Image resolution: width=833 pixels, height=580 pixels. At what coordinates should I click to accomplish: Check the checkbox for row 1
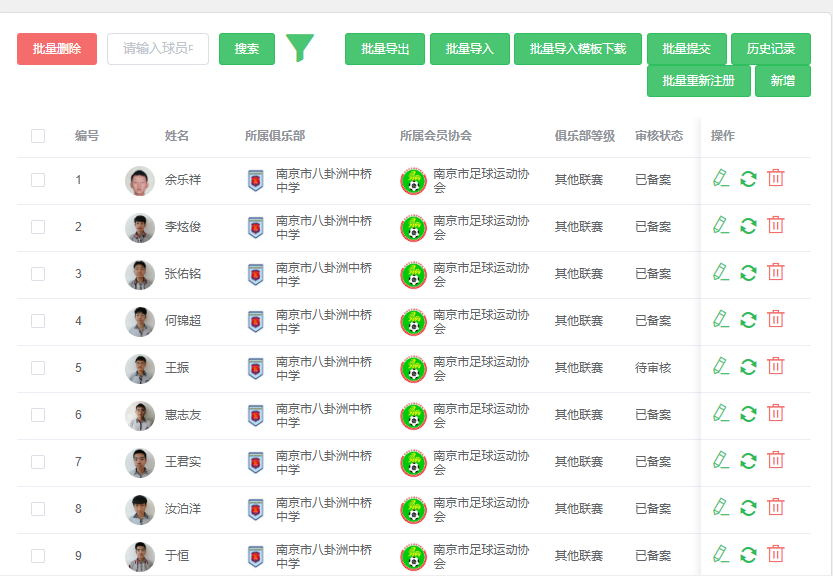pyautogui.click(x=38, y=180)
